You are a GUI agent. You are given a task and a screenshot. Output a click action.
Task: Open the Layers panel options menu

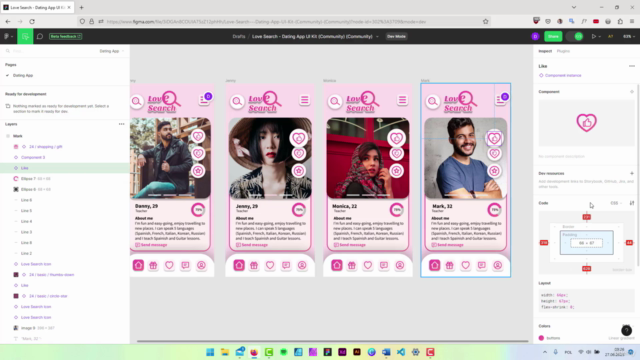pyautogui.click(x=121, y=124)
